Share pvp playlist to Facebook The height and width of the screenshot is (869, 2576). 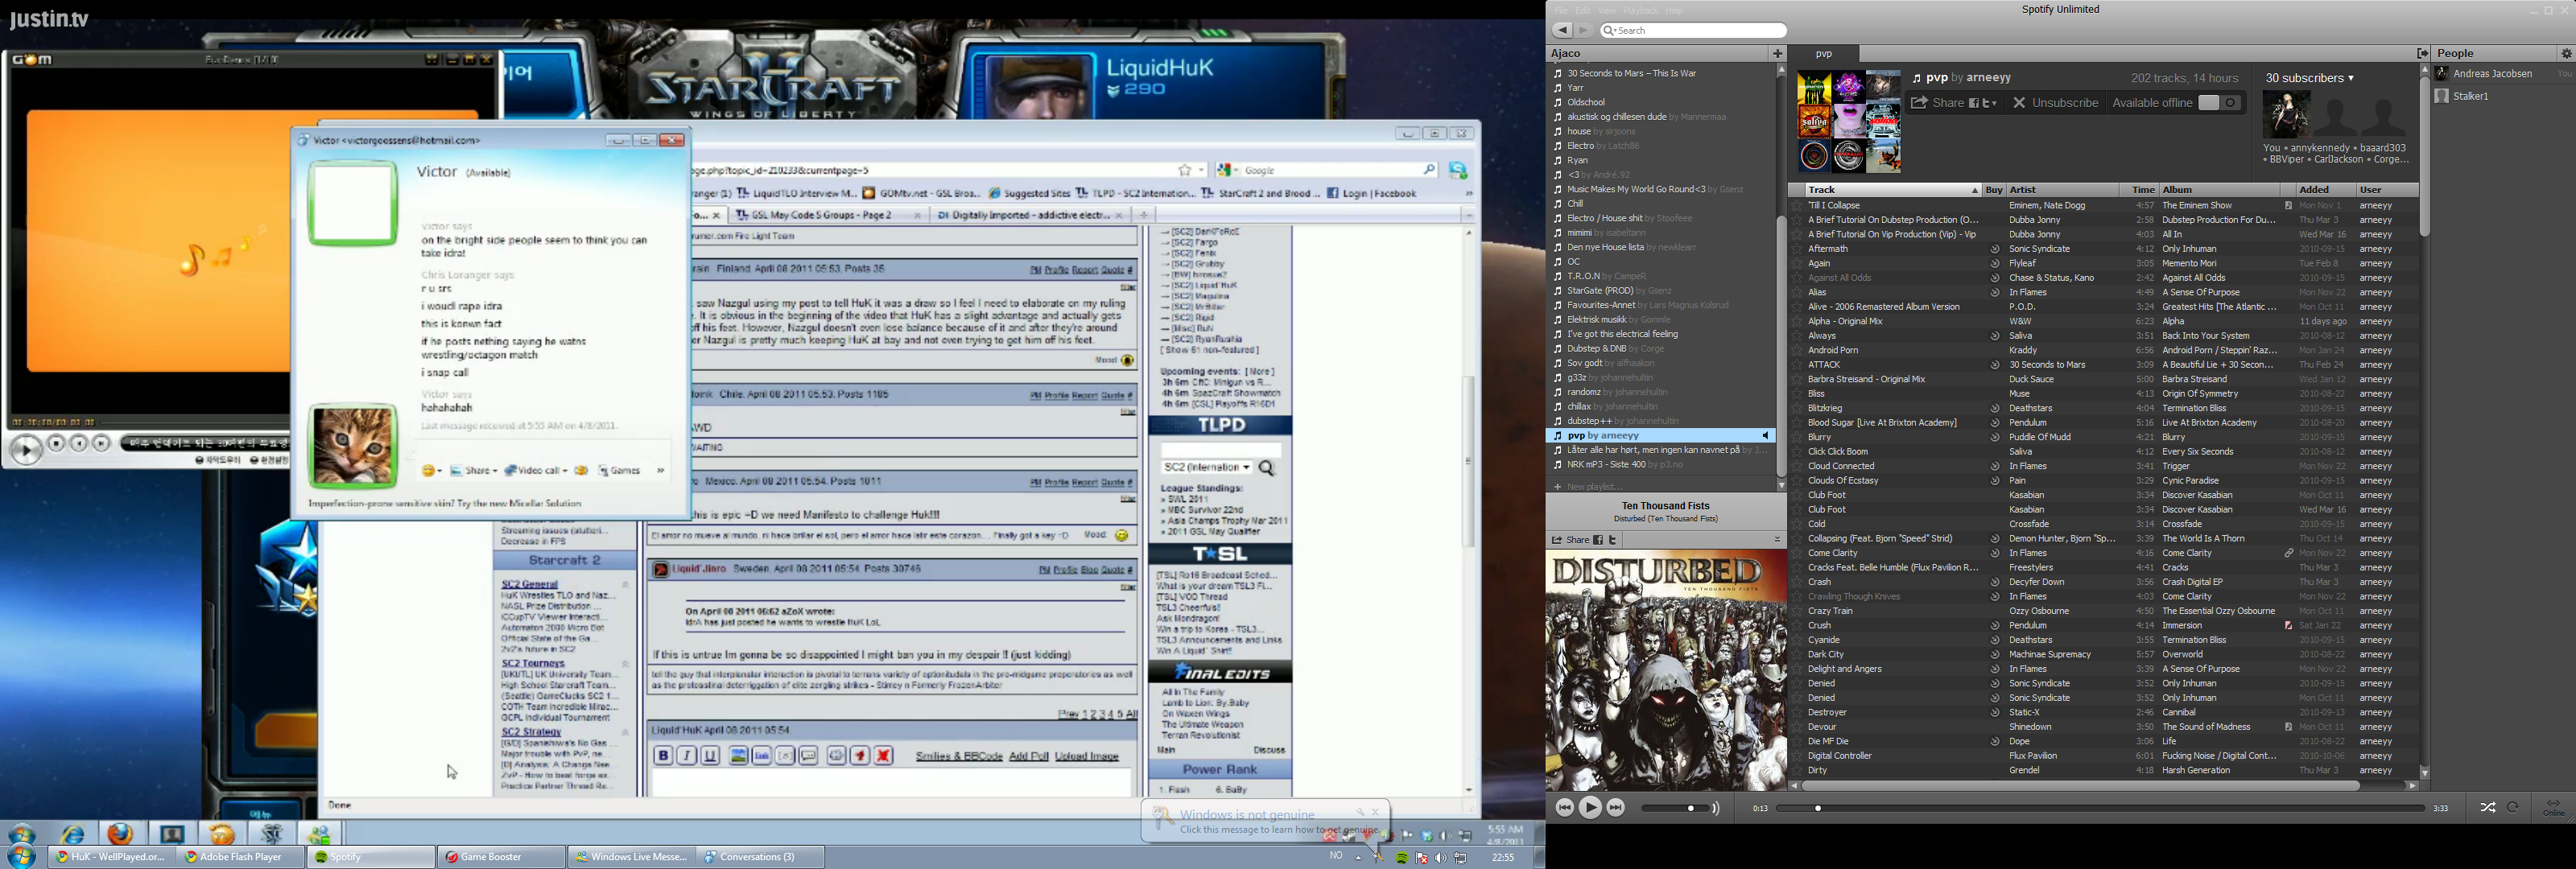click(x=1975, y=103)
